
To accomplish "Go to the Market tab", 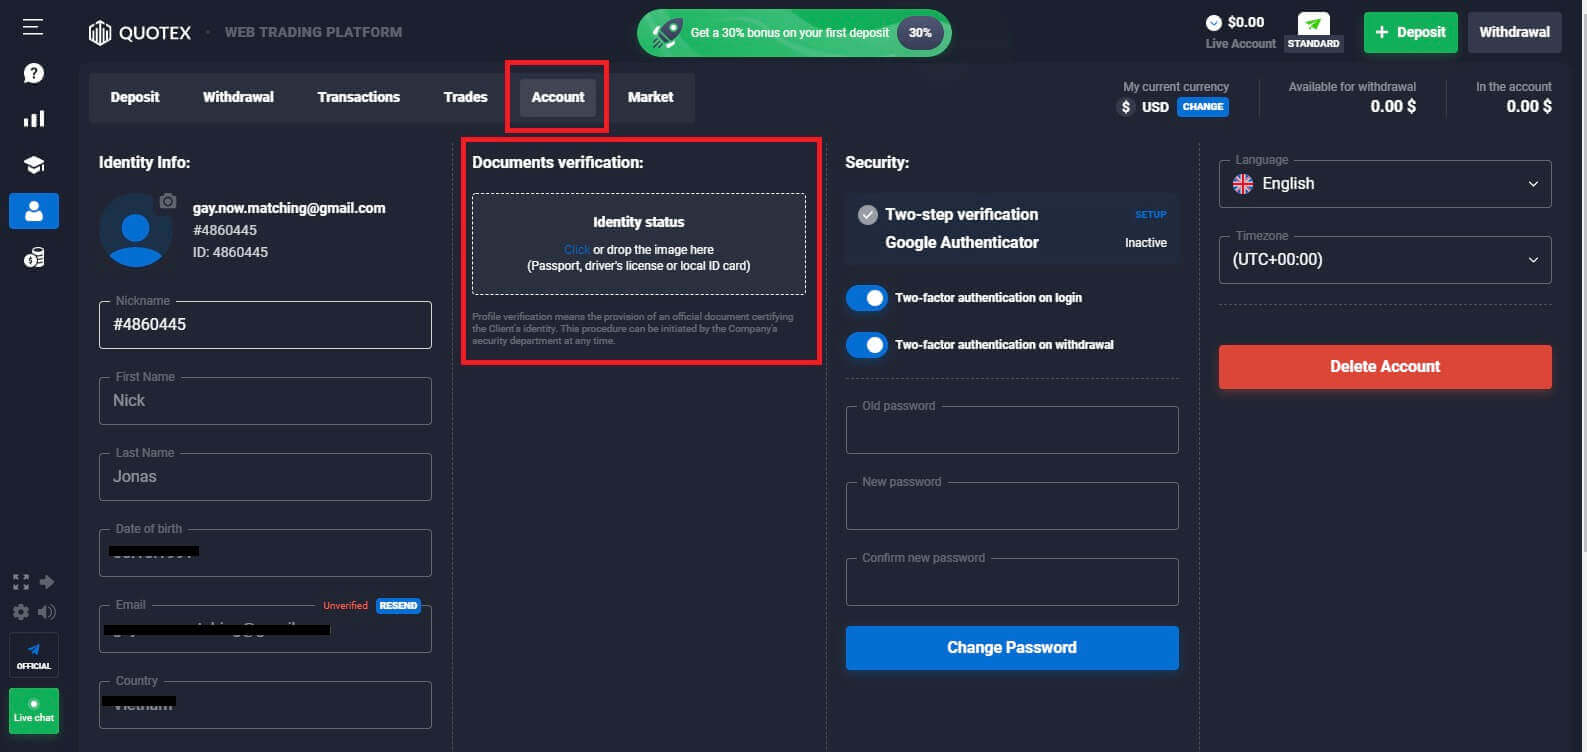I will point(650,97).
